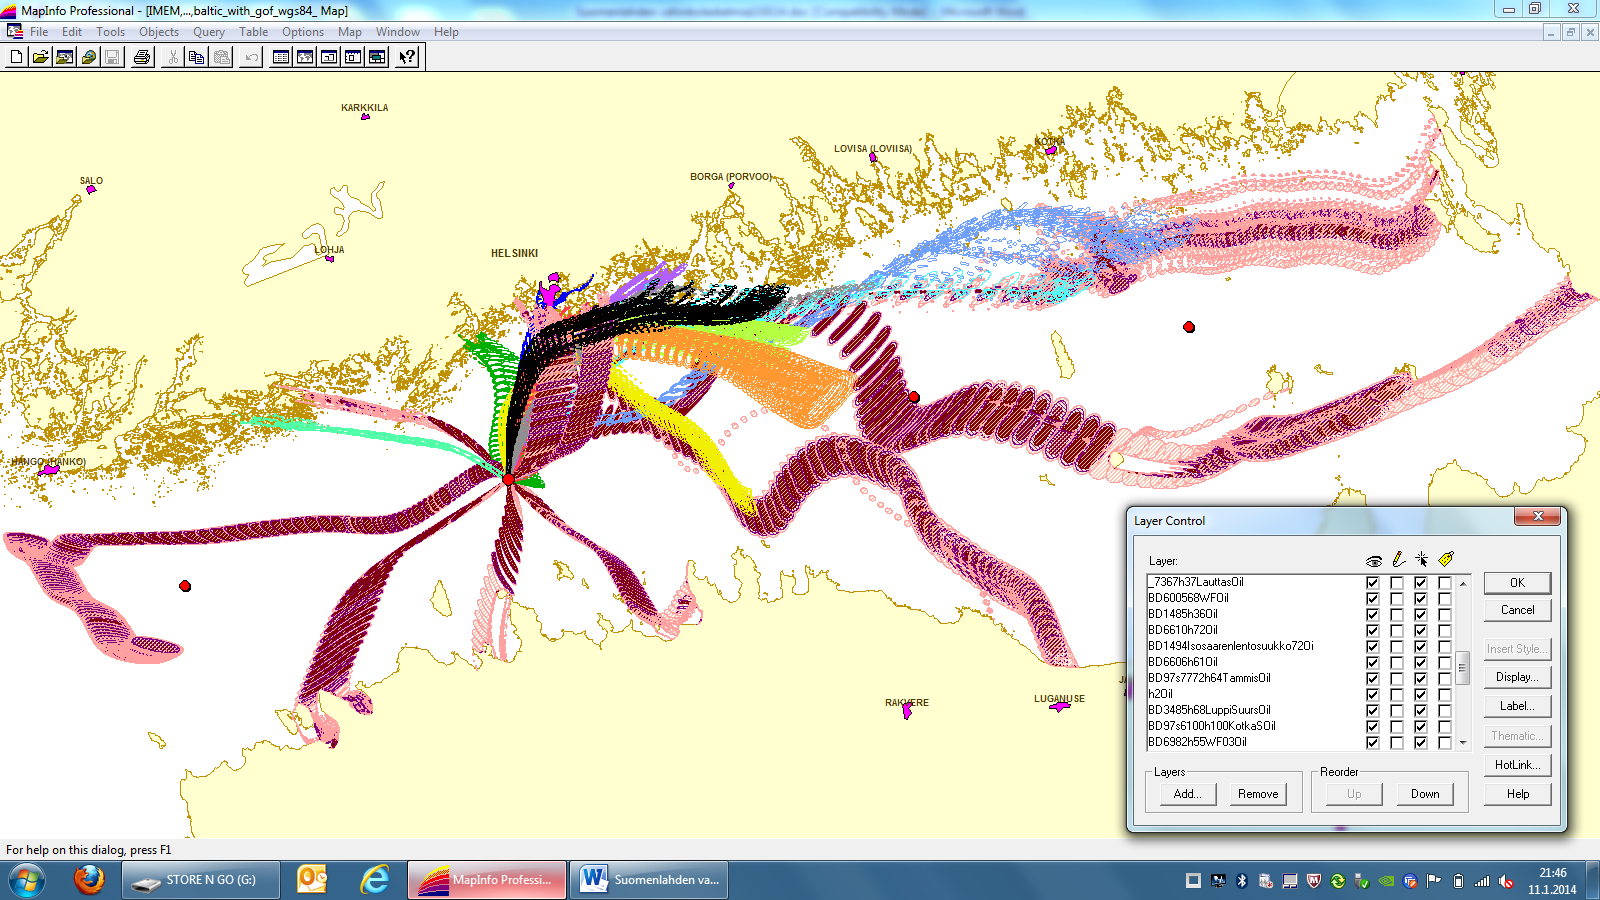Screen dimensions: 1600x900
Task: Click the Visible eye column icon in Layer Control
Action: 1374,560
